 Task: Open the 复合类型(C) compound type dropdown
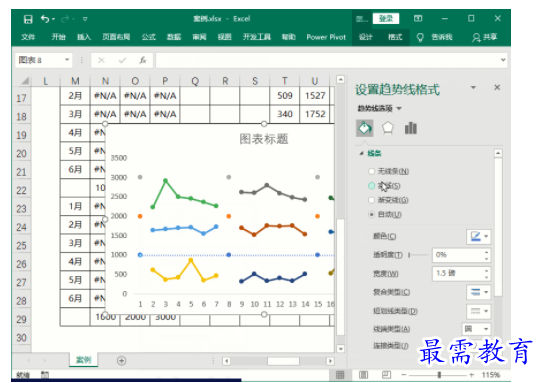[x=479, y=292]
